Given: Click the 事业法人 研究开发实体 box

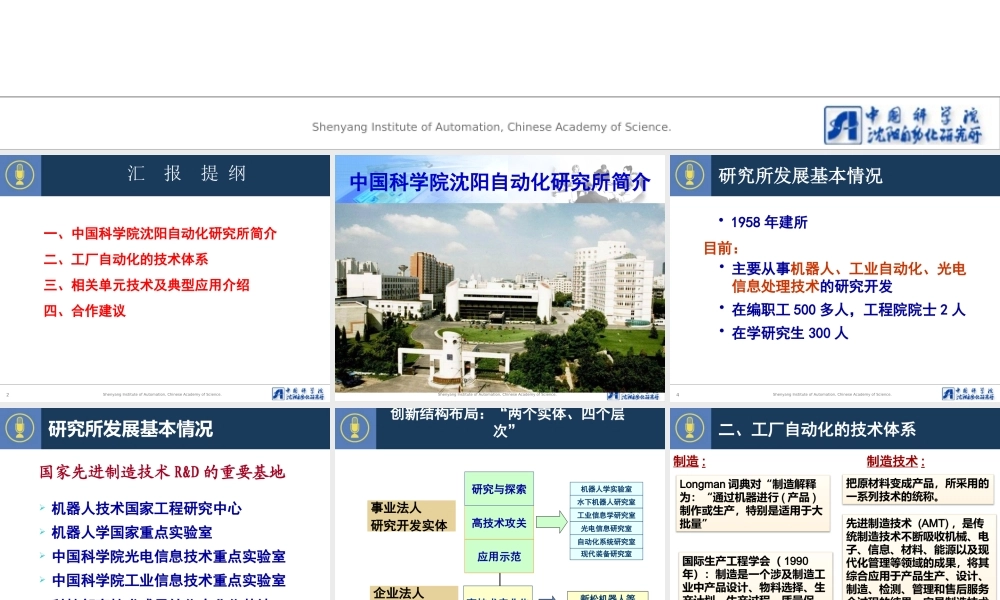Looking at the screenshot, I should (411, 516).
